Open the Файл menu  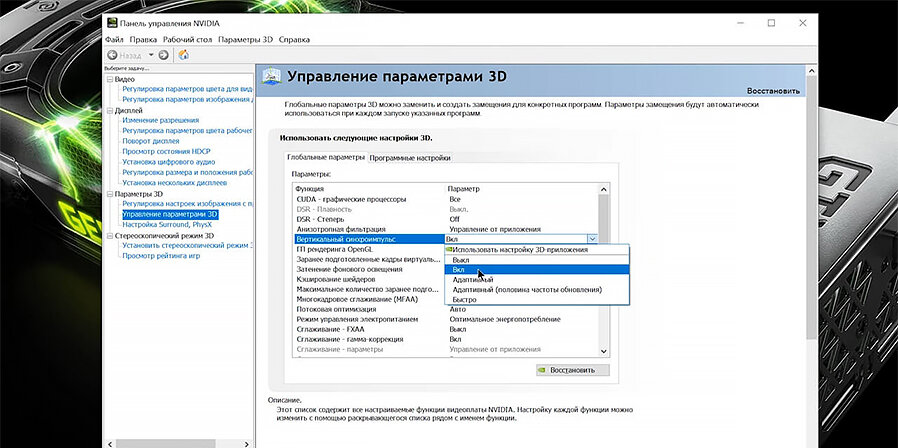pos(114,40)
